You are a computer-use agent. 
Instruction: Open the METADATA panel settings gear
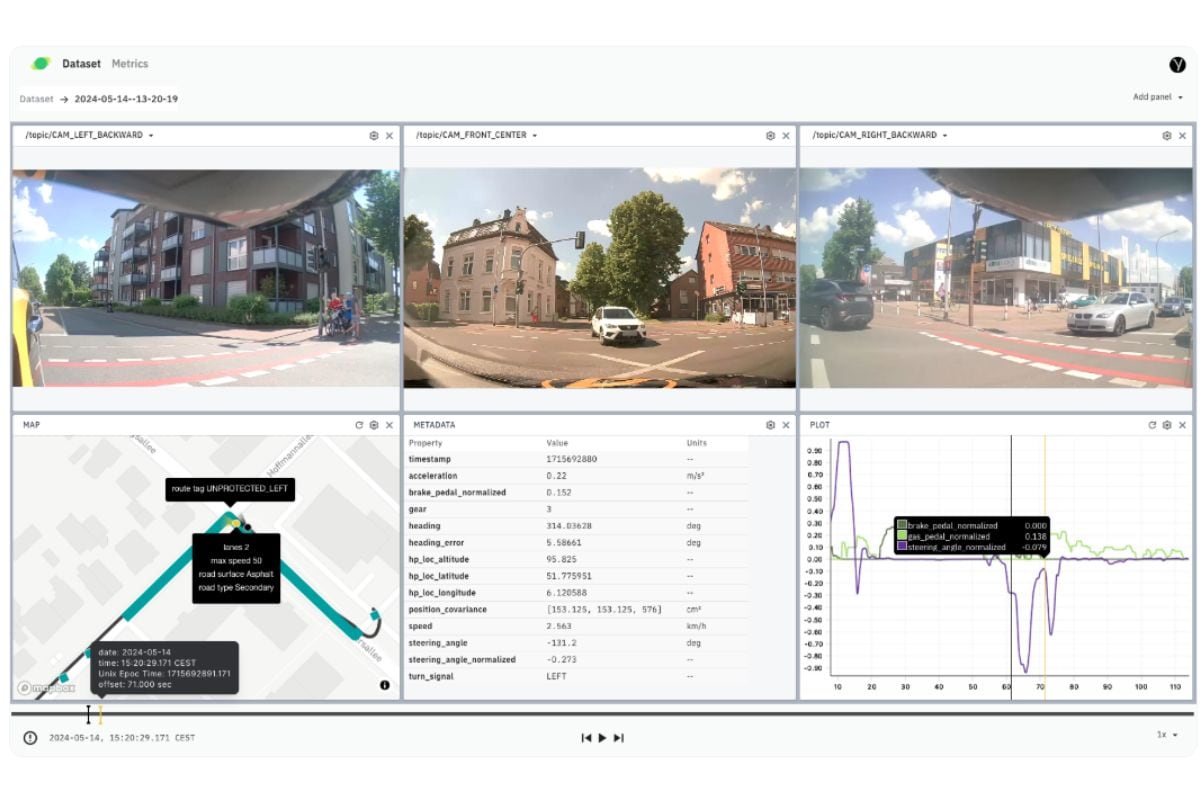pyautogui.click(x=770, y=425)
